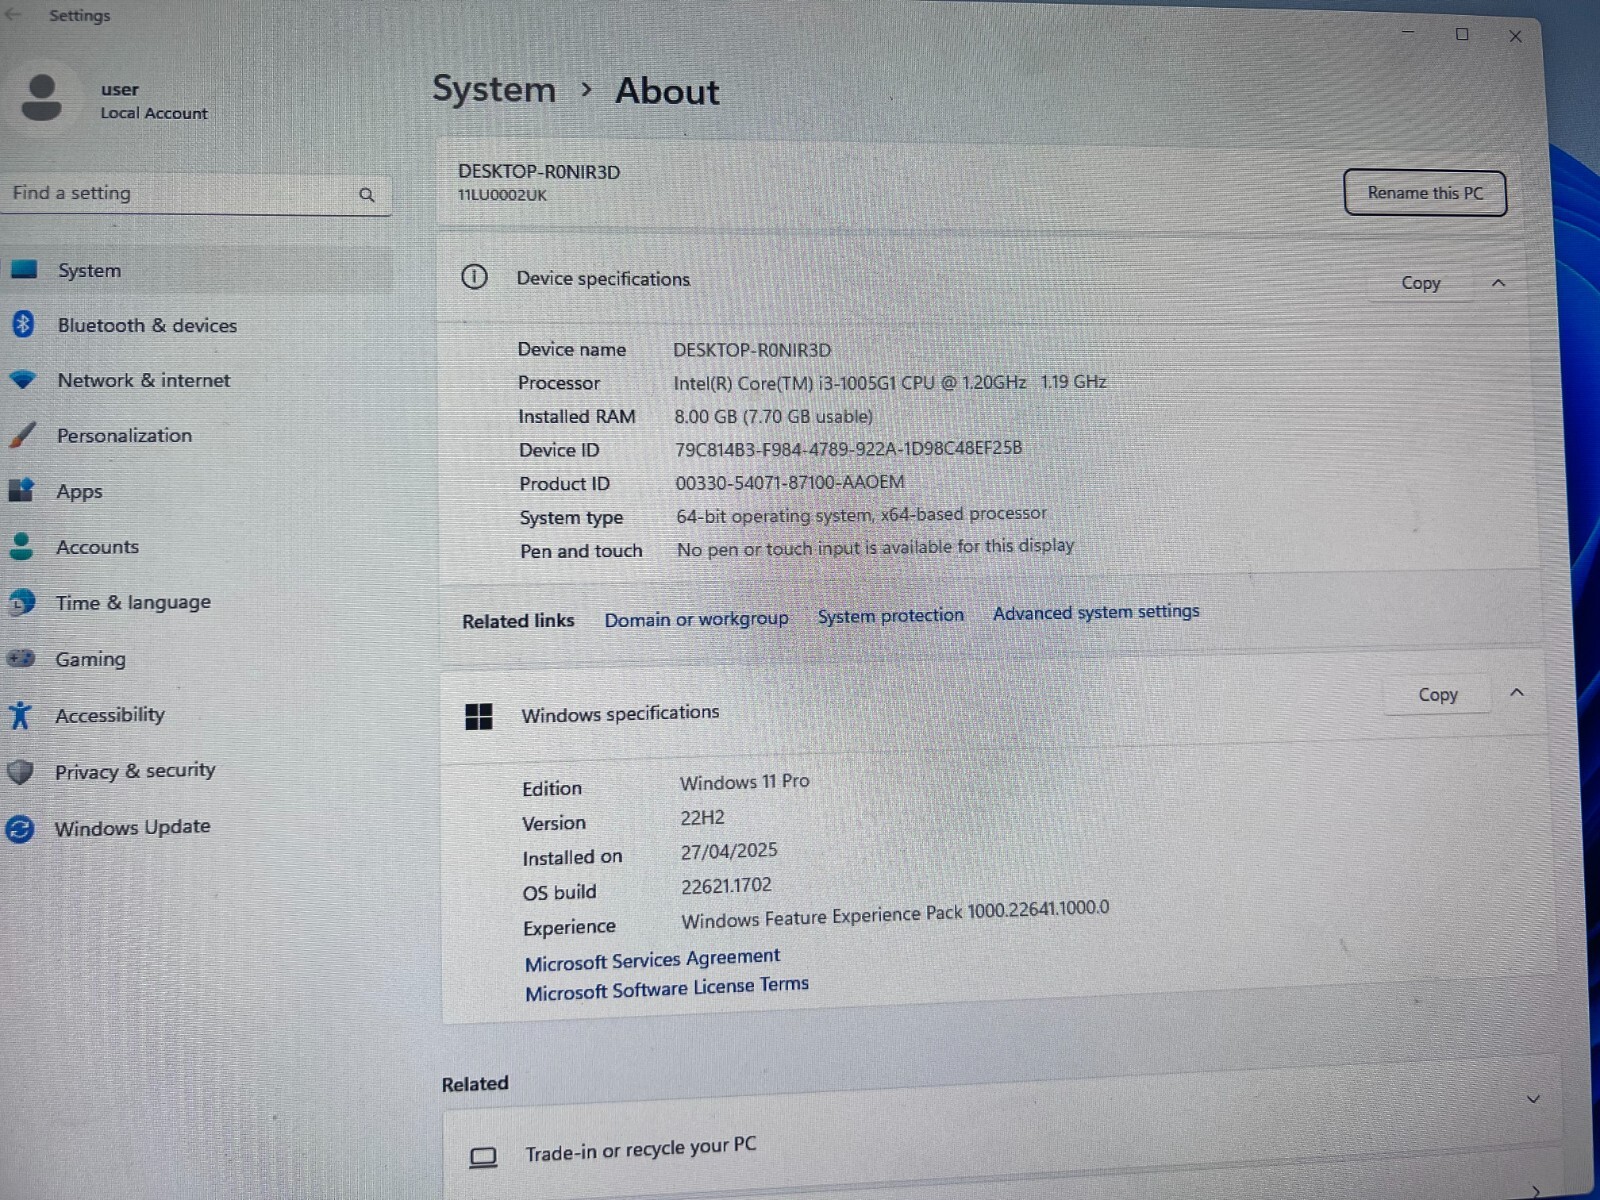Click the Time & language globe icon
This screenshot has width=1600, height=1200.
pos(22,602)
